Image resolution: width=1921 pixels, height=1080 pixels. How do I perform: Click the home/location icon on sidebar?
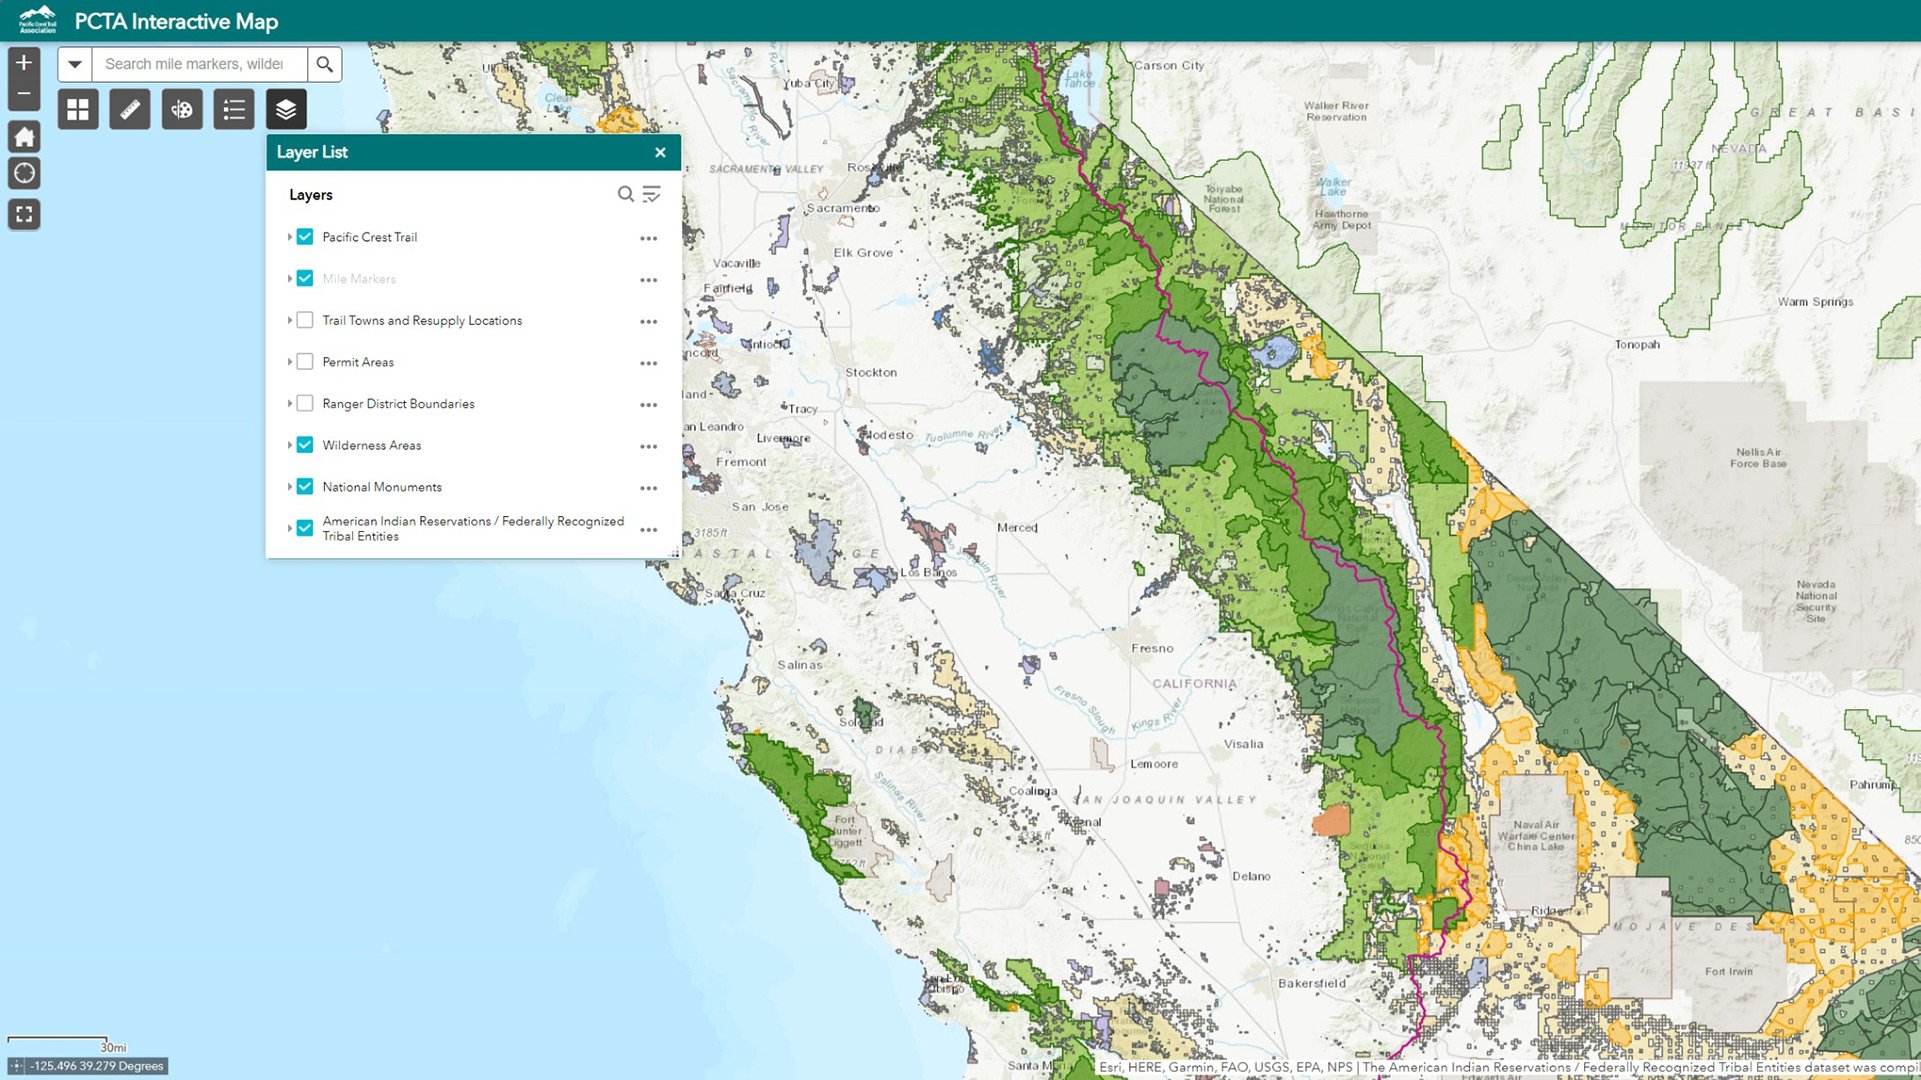click(26, 135)
